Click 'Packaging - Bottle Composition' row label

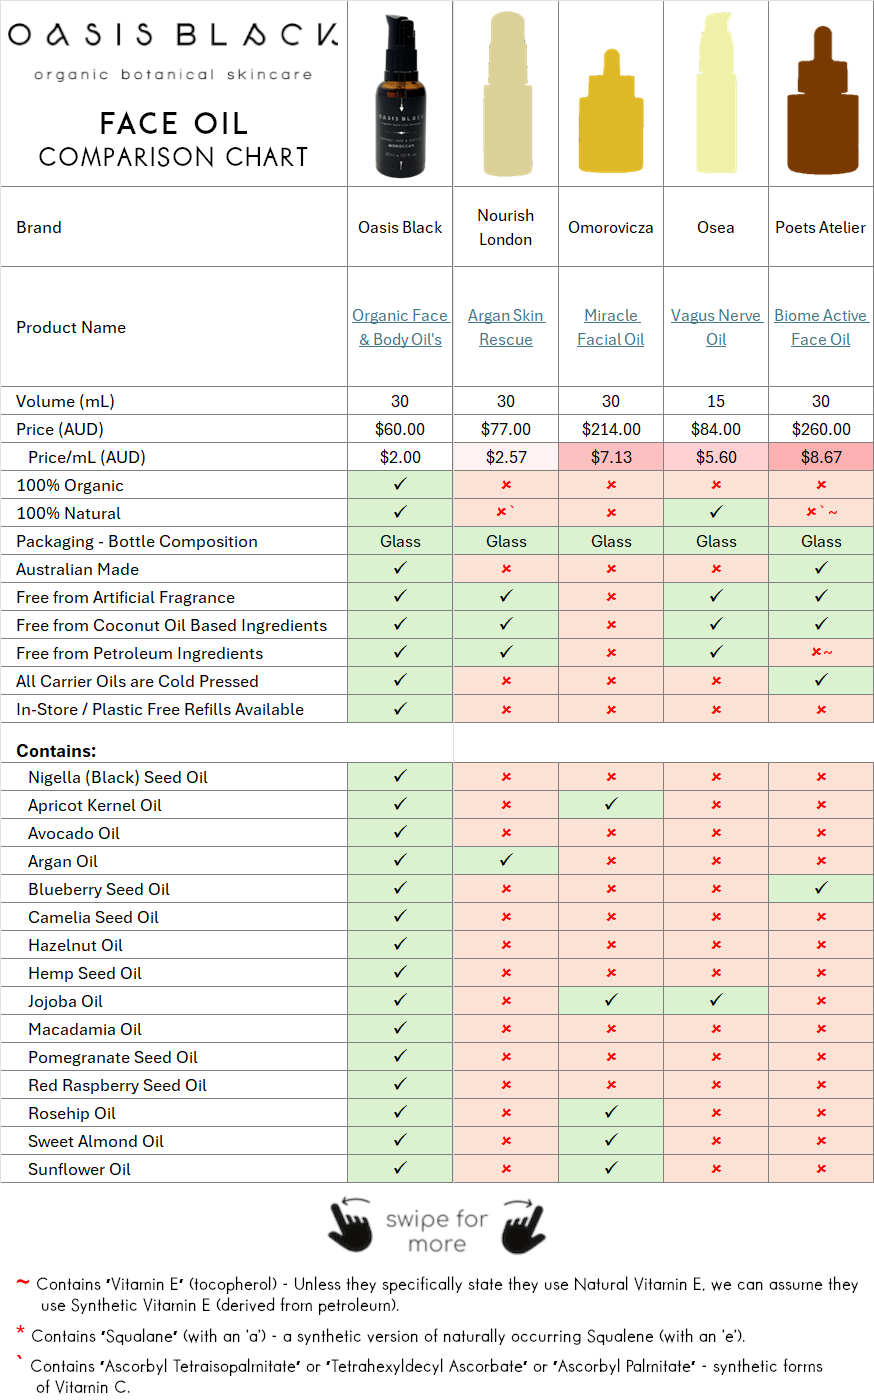pos(137,541)
